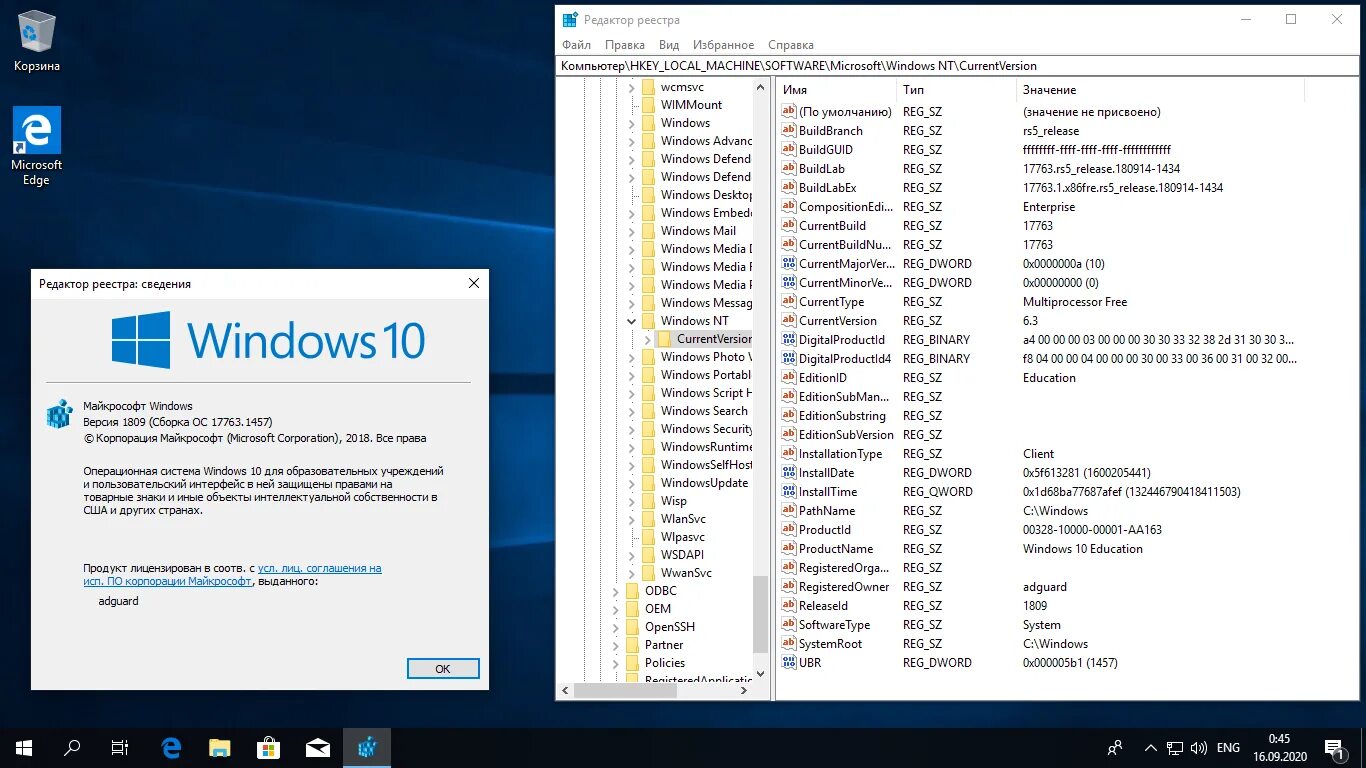Open the Файл menu
The image size is (1366, 768).
pos(576,45)
